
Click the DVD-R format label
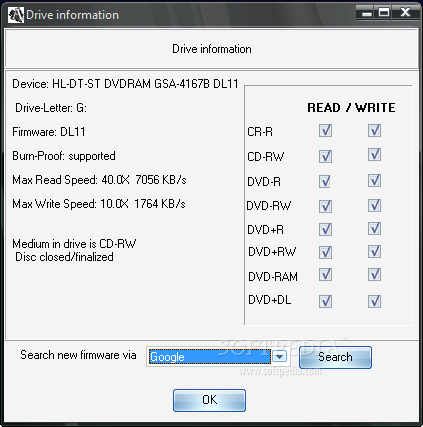(264, 182)
